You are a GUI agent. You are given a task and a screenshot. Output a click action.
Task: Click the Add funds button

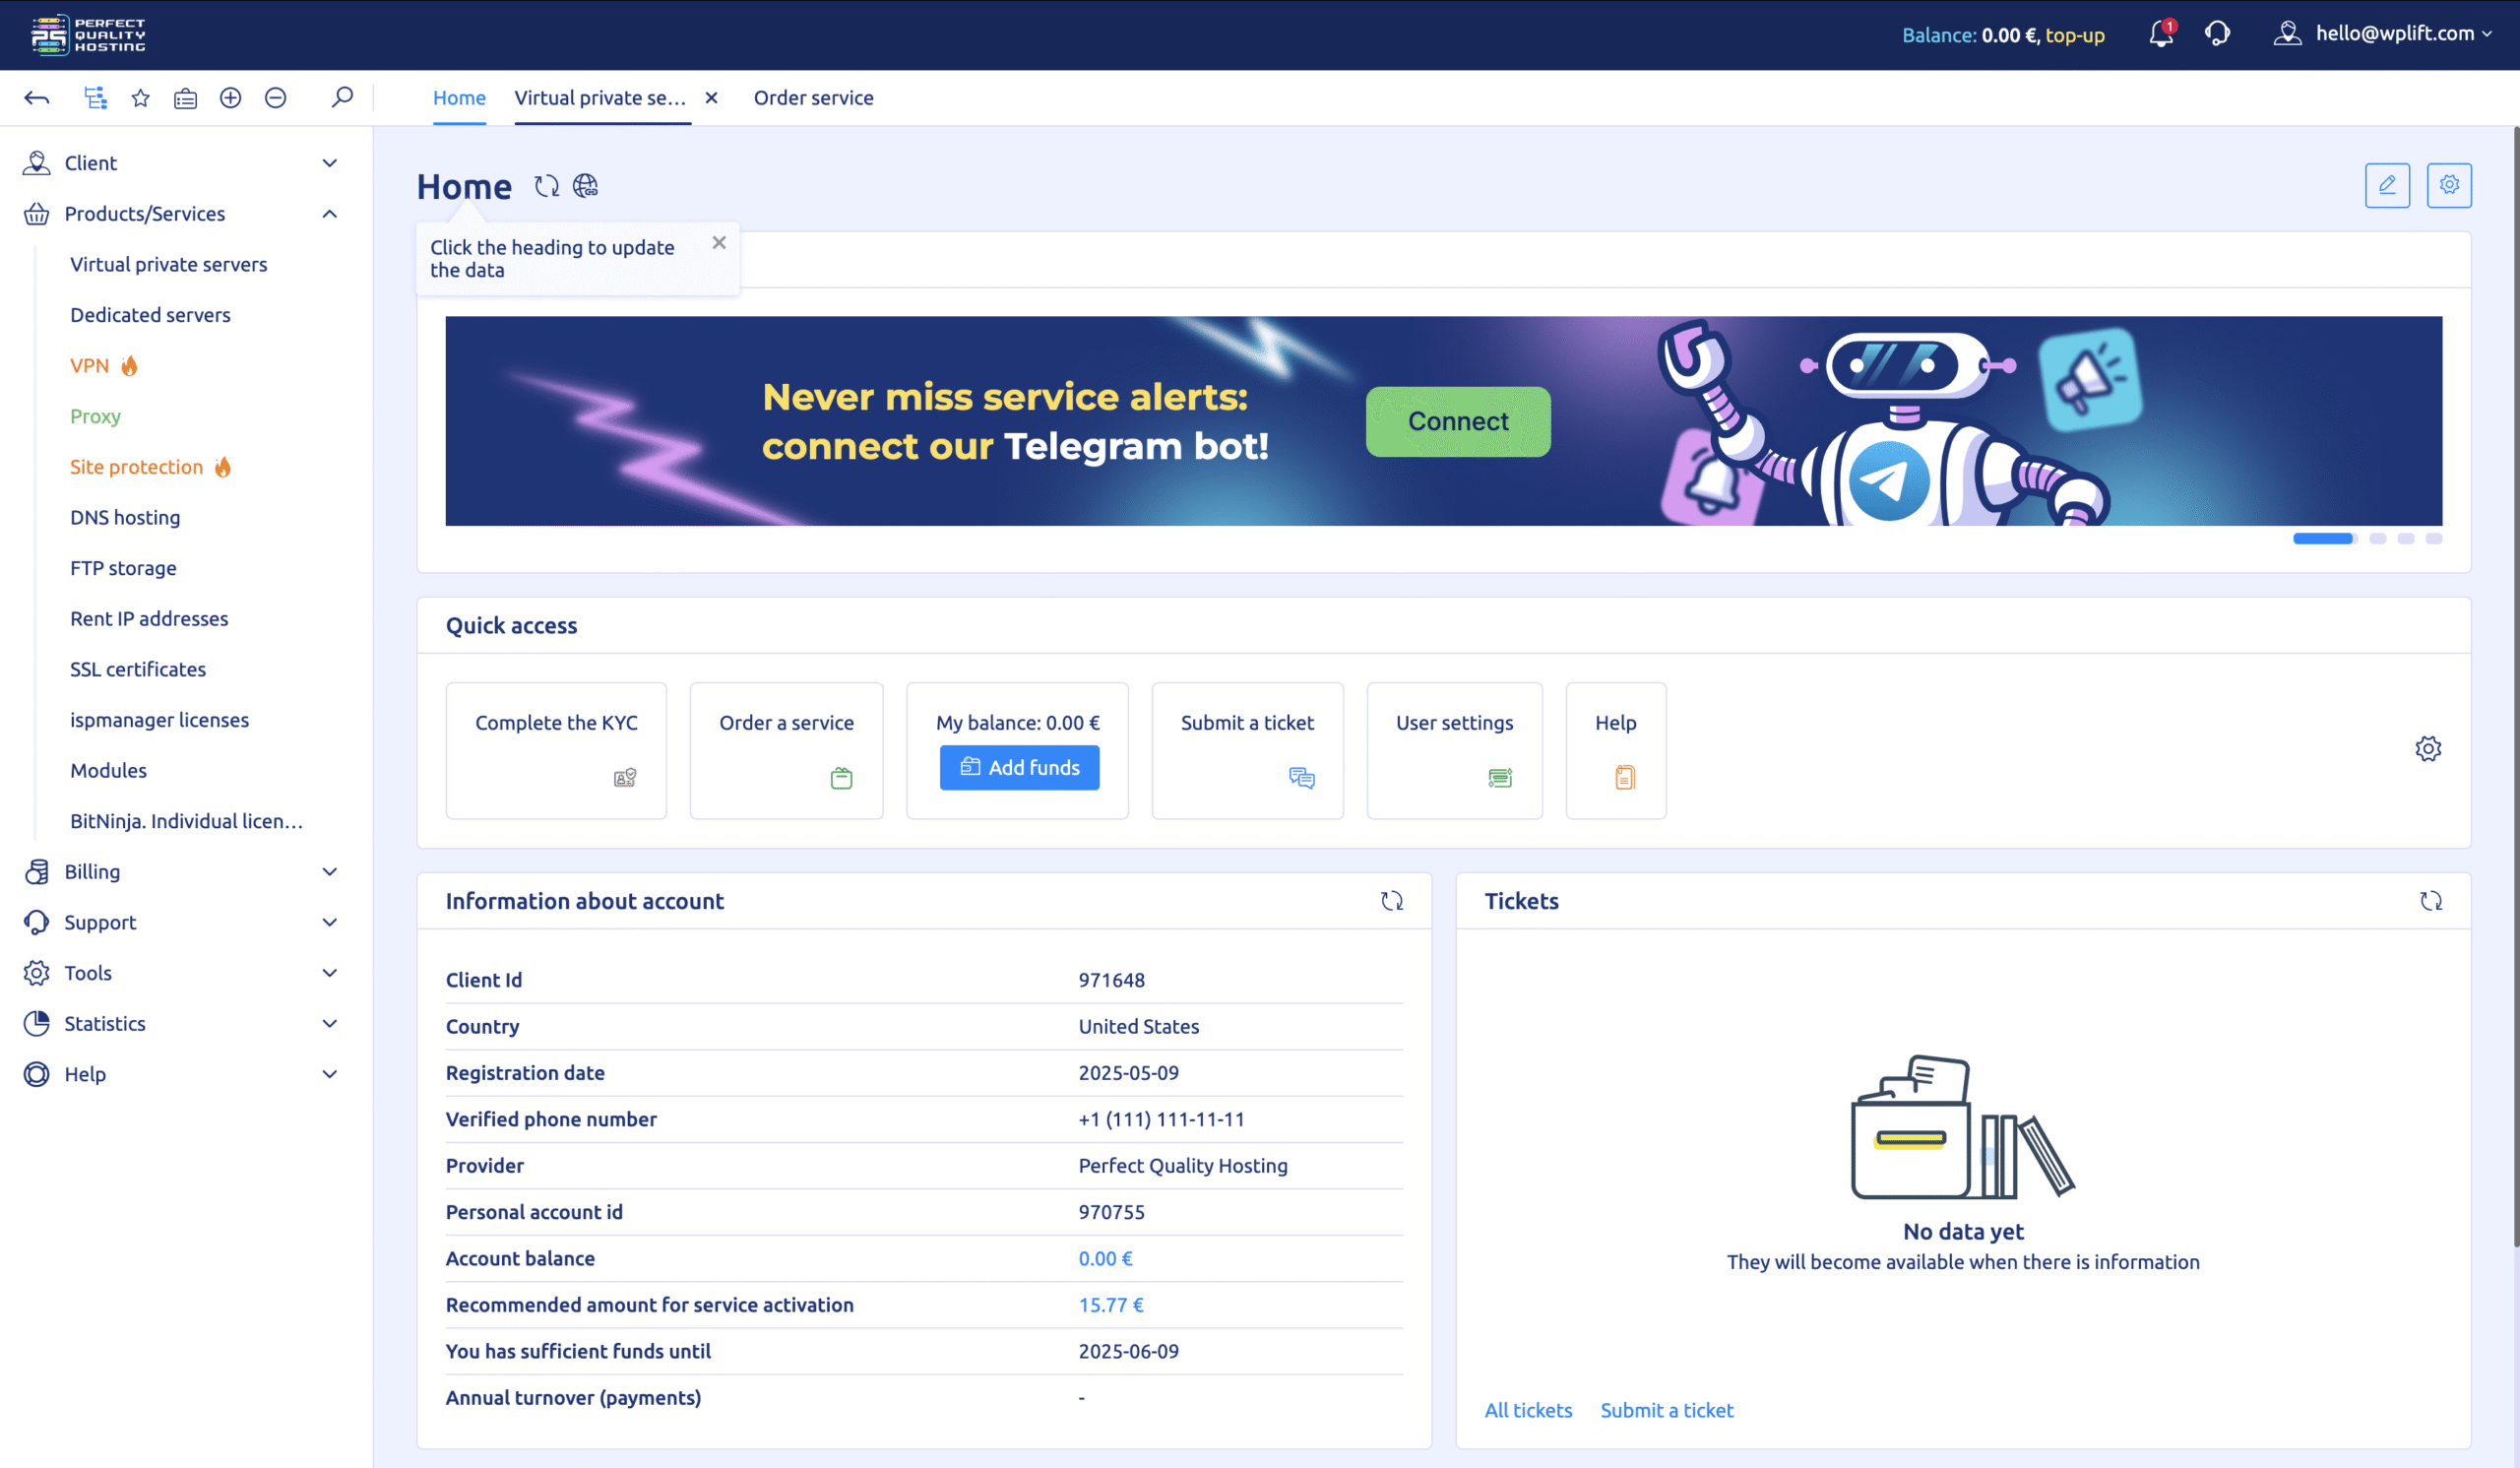tap(1019, 768)
